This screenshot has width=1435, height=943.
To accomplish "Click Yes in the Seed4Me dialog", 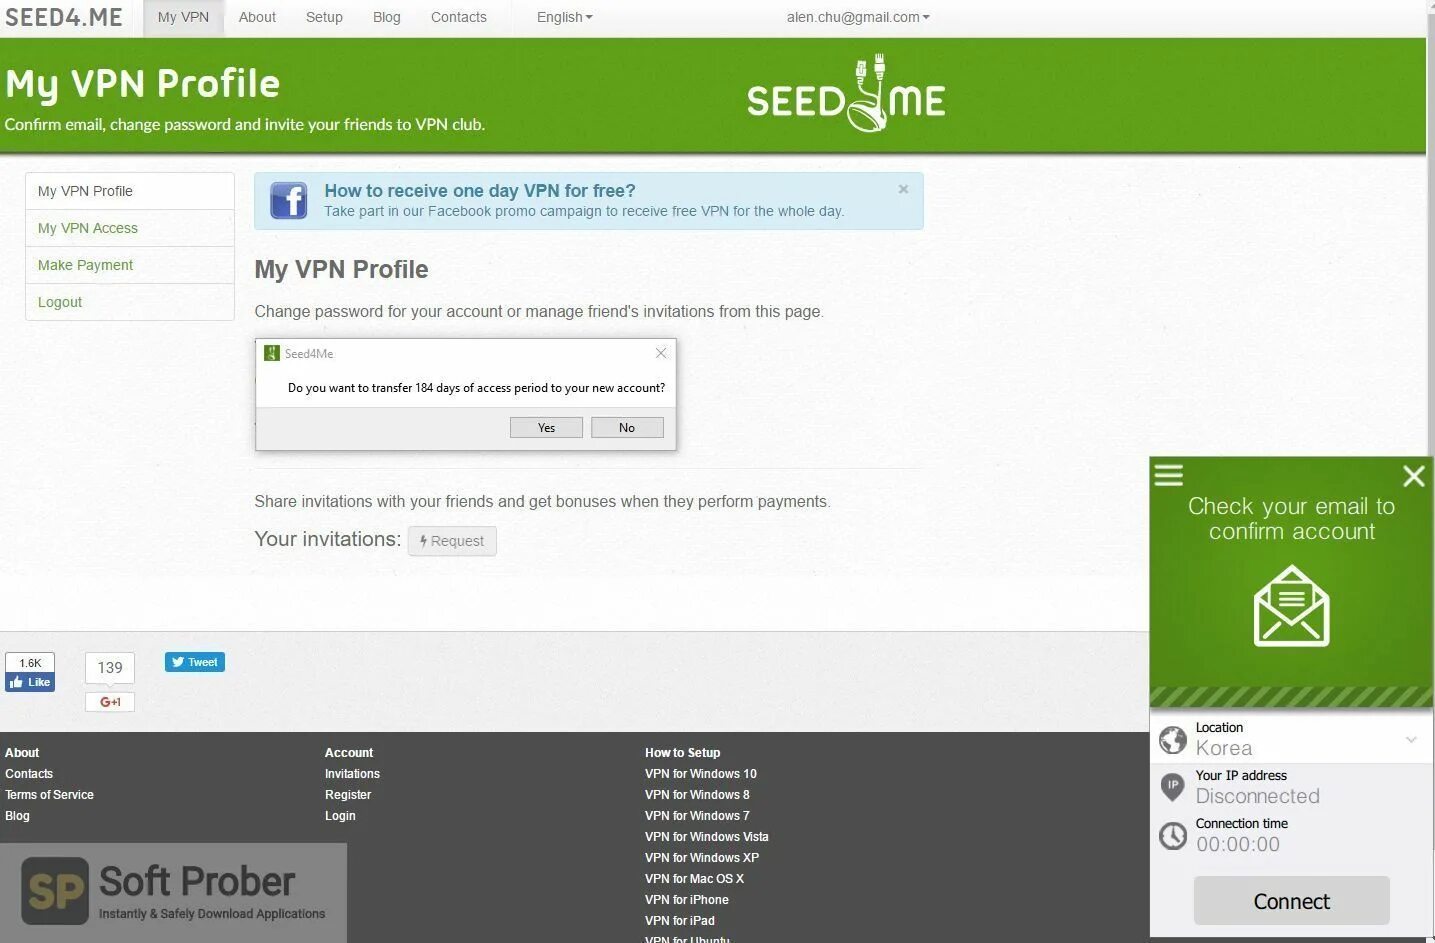I will pos(546,427).
